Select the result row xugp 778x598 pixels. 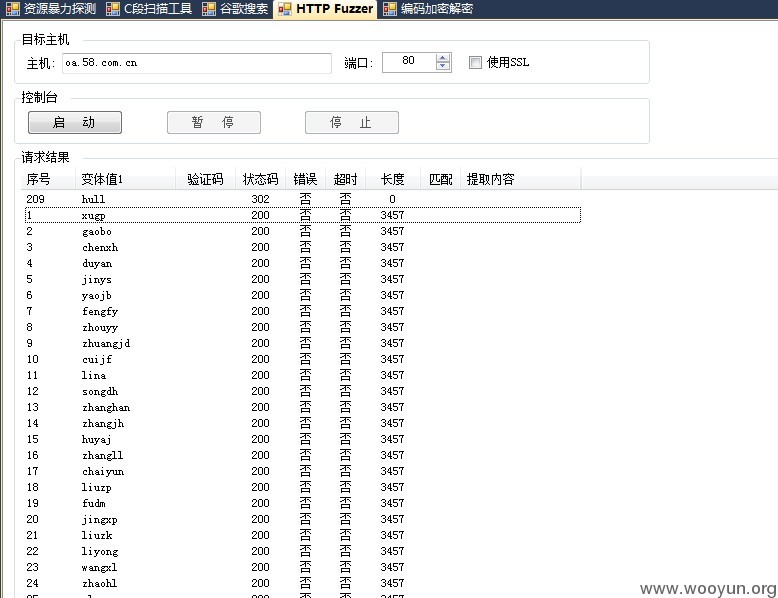303,215
